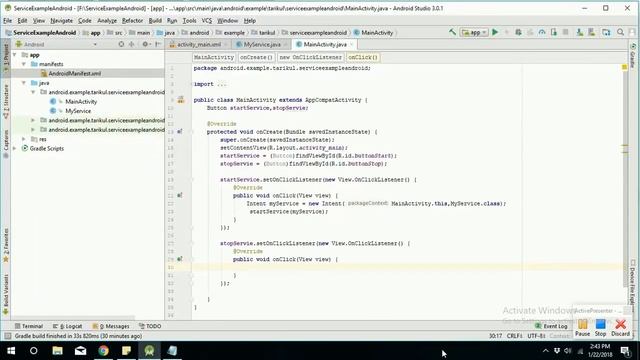The width and height of the screenshot is (640, 360).
Task: Click the Search Everywhere magnifier icon
Action: coord(620,32)
